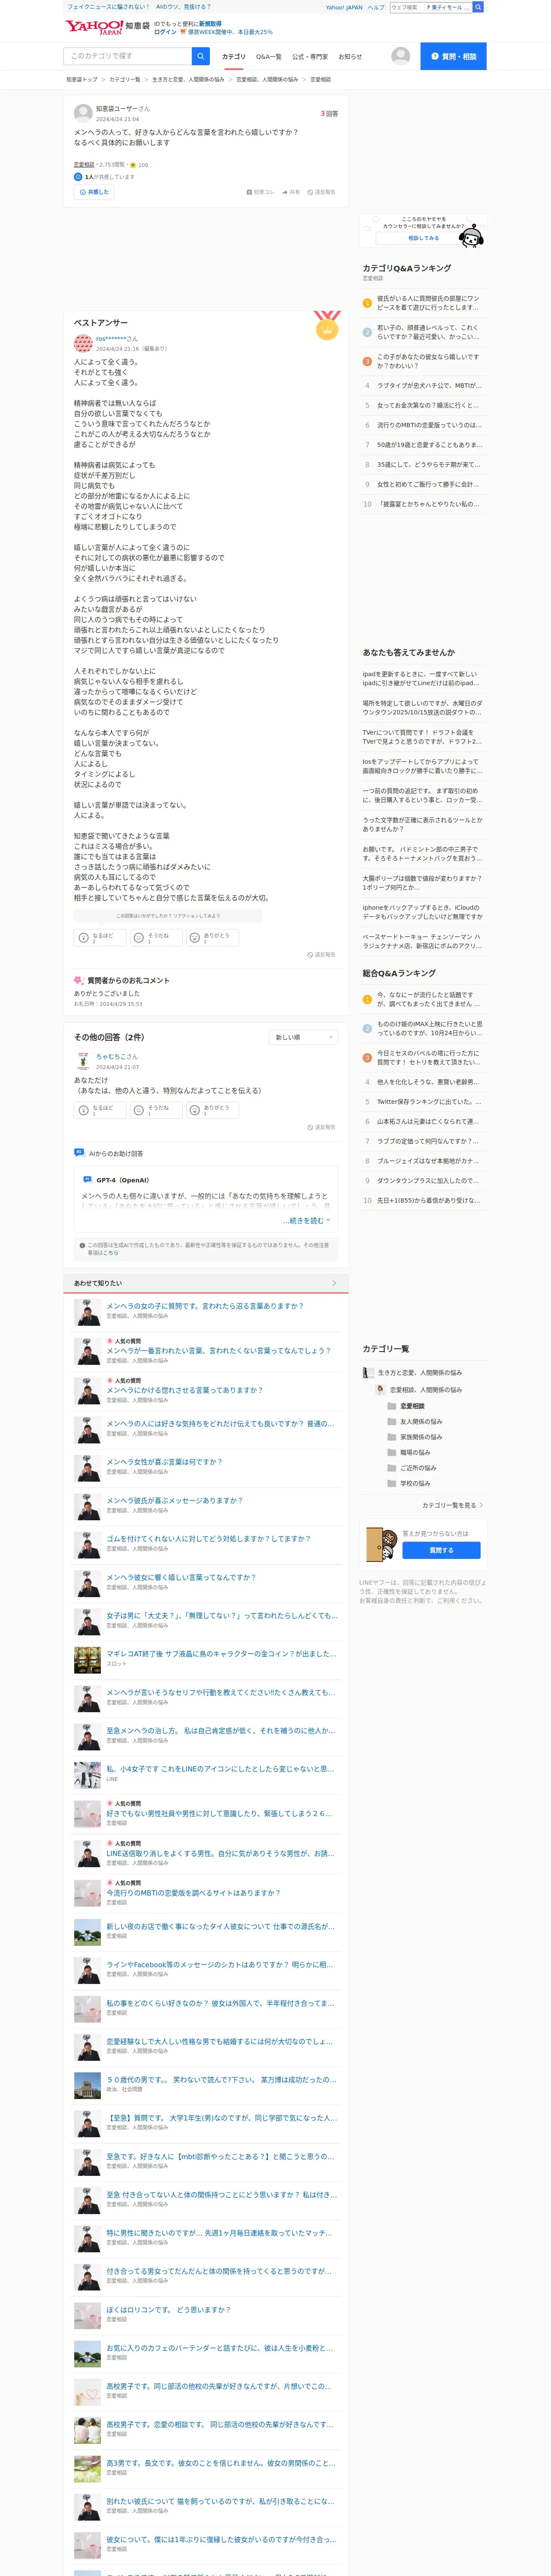Click カテゴリ一覧 breadcrumb
Image resolution: width=551 pixels, height=2576 pixels.
point(125,79)
